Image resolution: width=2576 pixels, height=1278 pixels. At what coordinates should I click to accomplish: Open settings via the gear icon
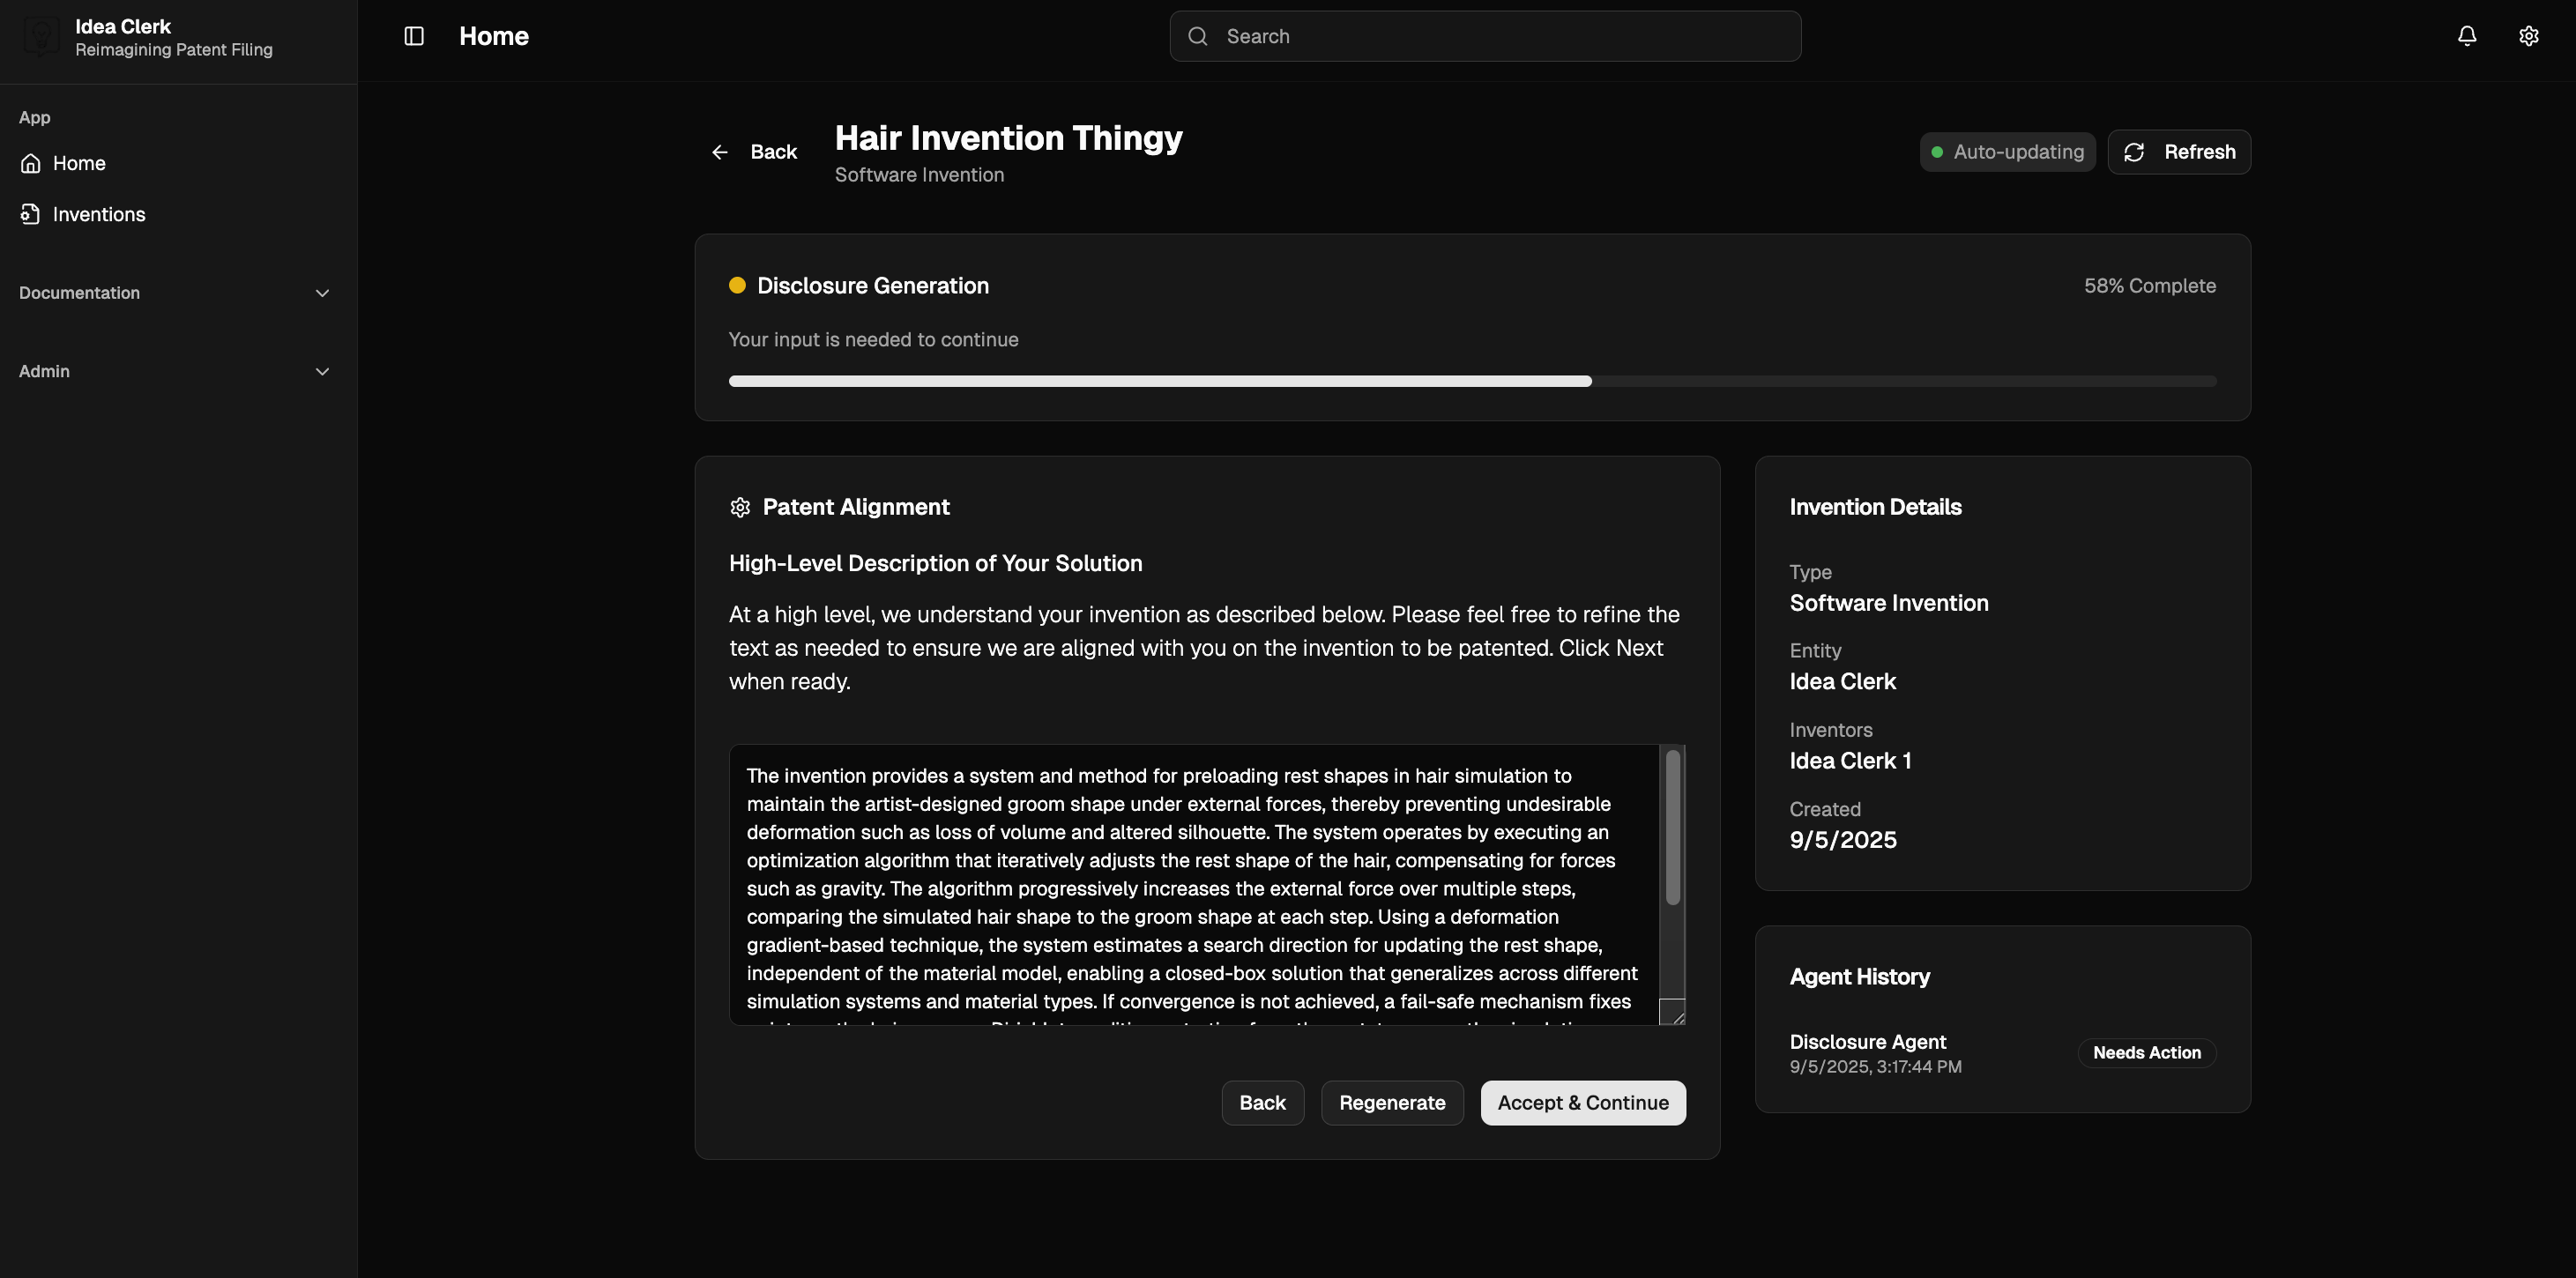pos(2529,36)
